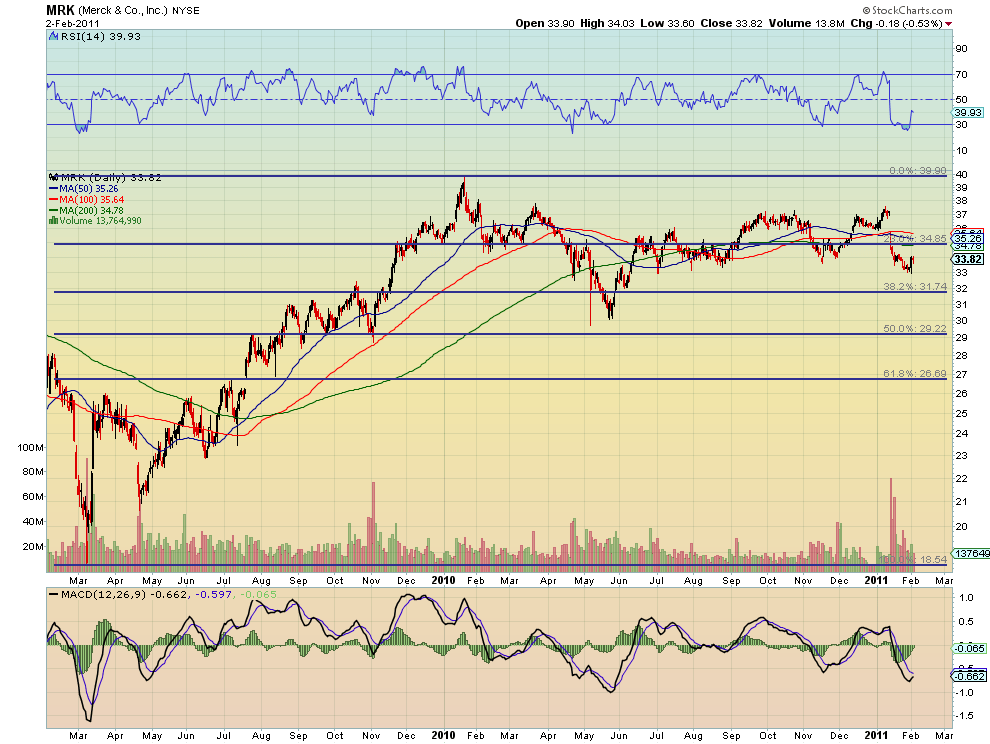Click the RSI axis '90' label
This screenshot has width=990, height=744.
click(962, 49)
